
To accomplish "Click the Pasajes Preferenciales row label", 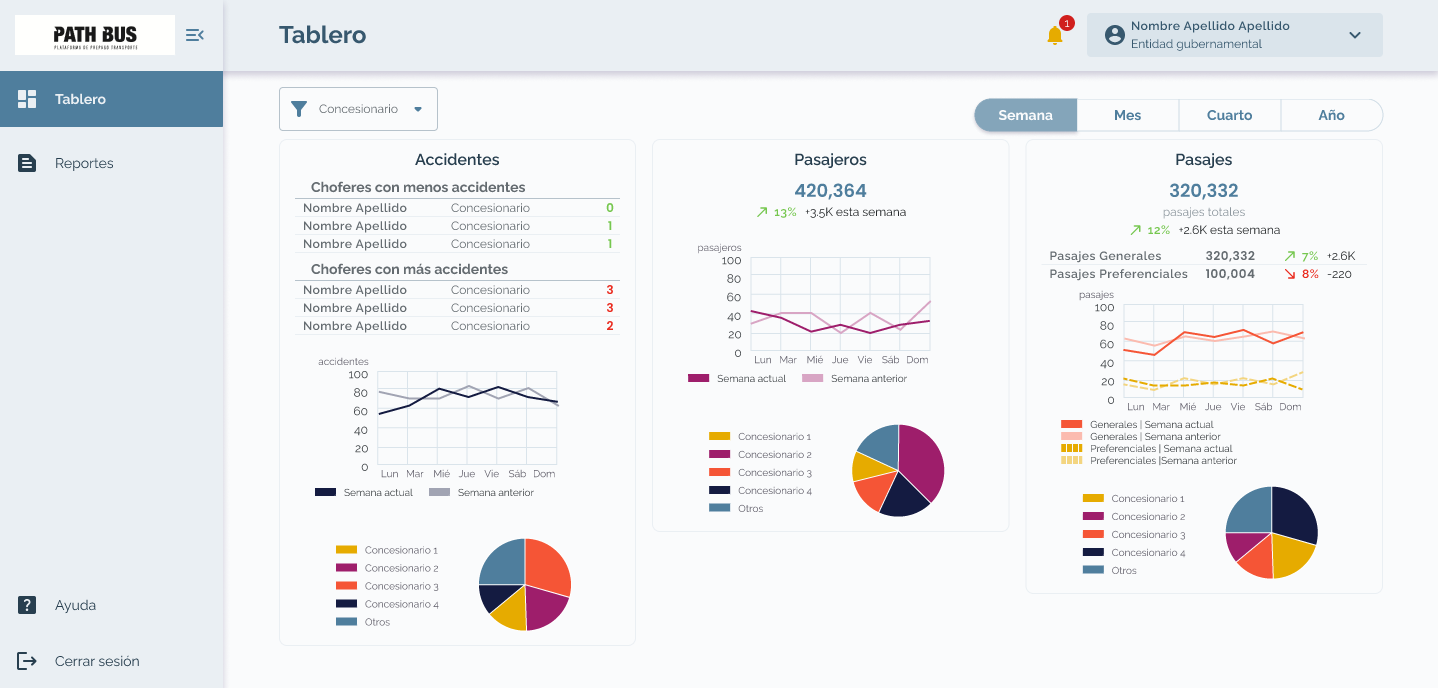I will click(1118, 274).
